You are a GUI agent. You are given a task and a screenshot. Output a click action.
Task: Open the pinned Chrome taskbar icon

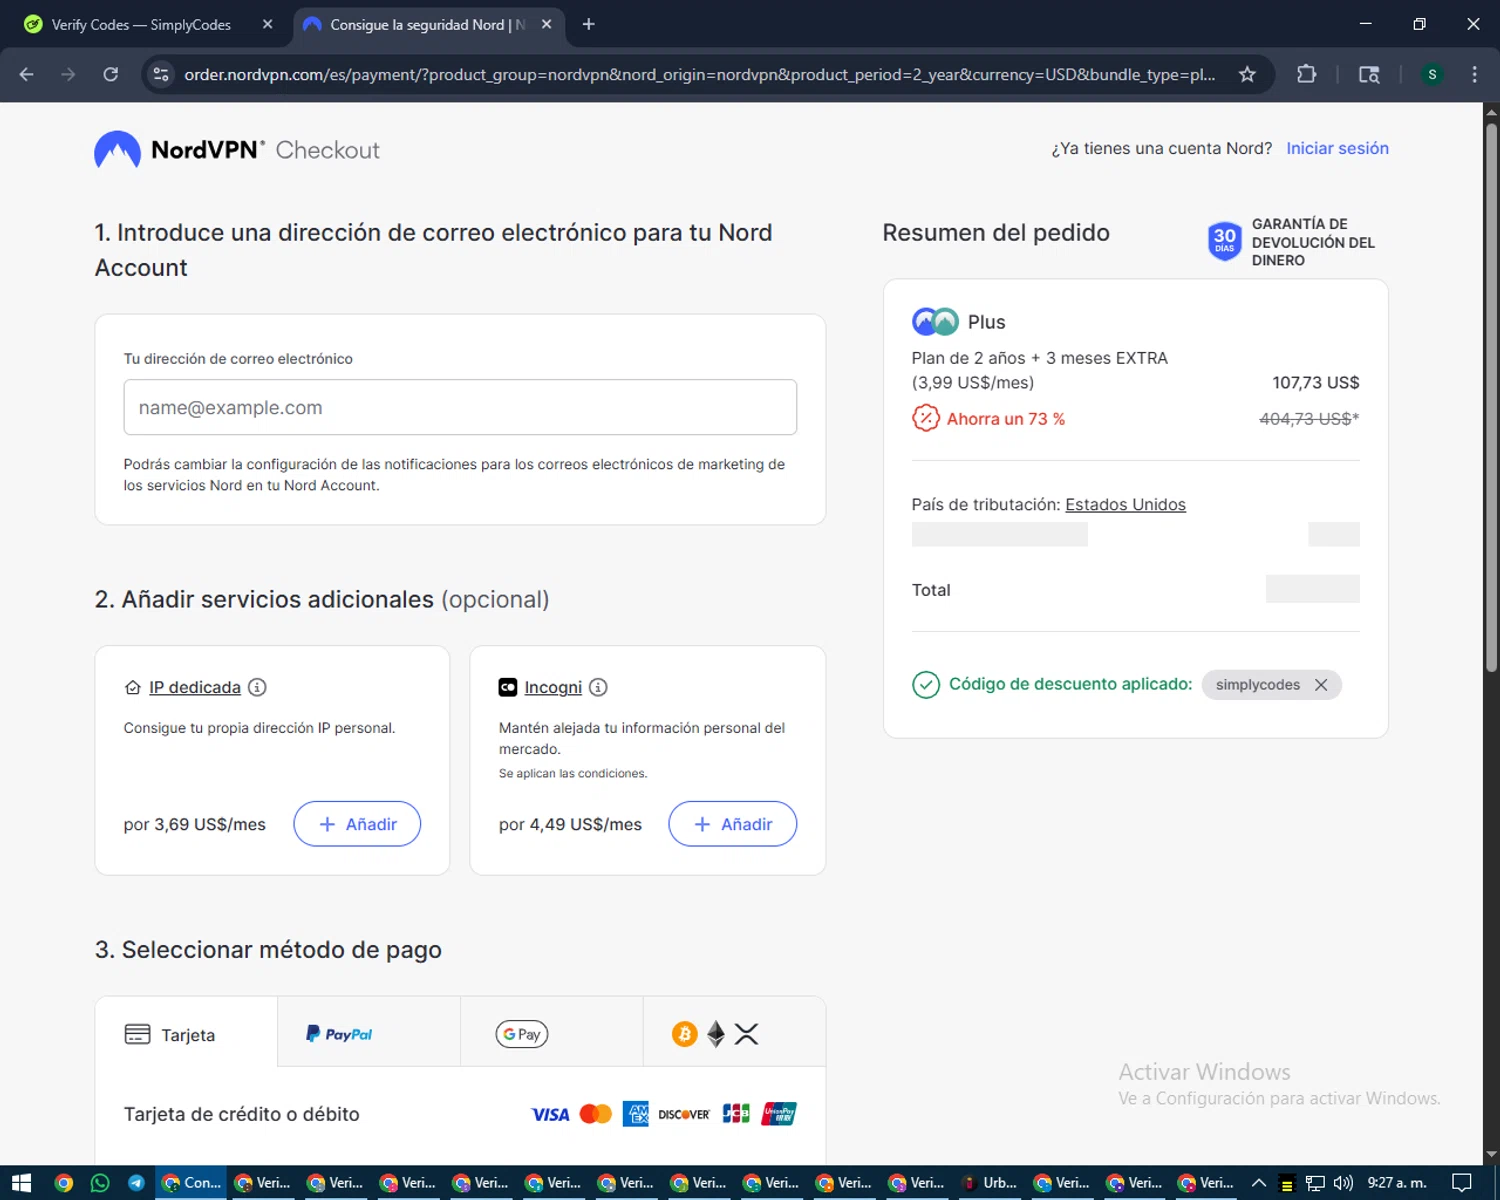click(64, 1183)
